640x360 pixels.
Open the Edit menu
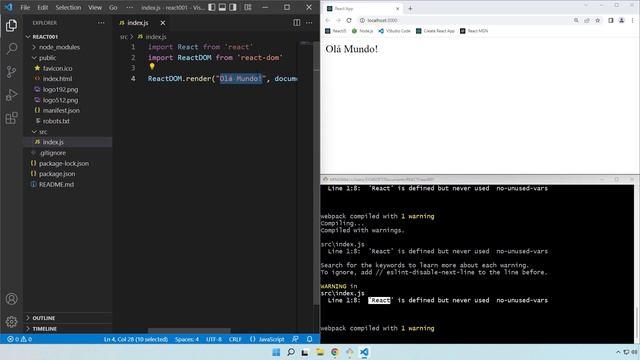click(42, 7)
